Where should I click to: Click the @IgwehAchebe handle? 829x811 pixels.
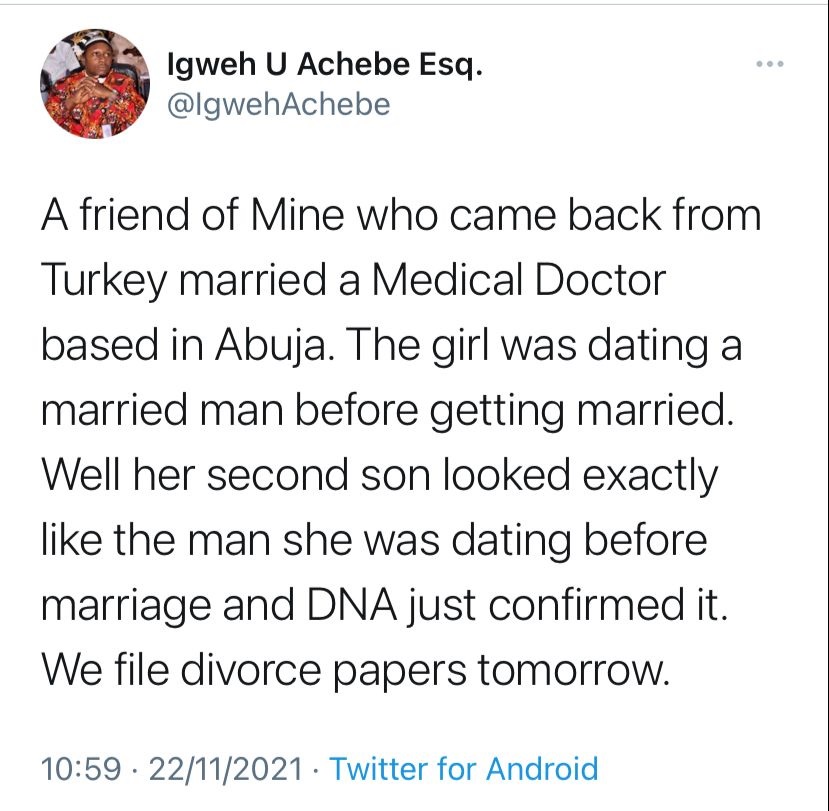[275, 103]
